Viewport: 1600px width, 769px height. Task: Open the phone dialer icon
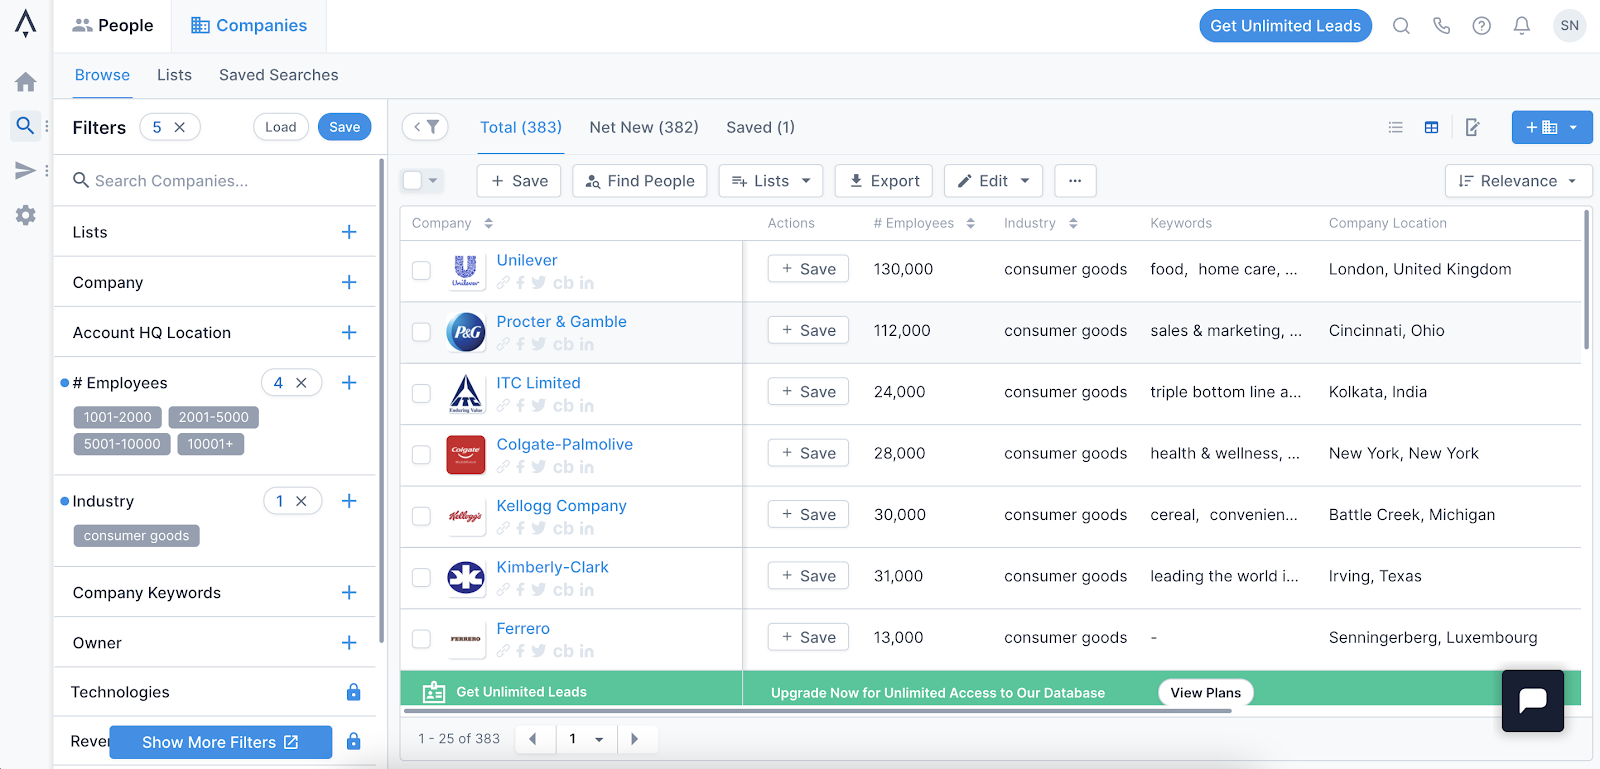click(1441, 26)
